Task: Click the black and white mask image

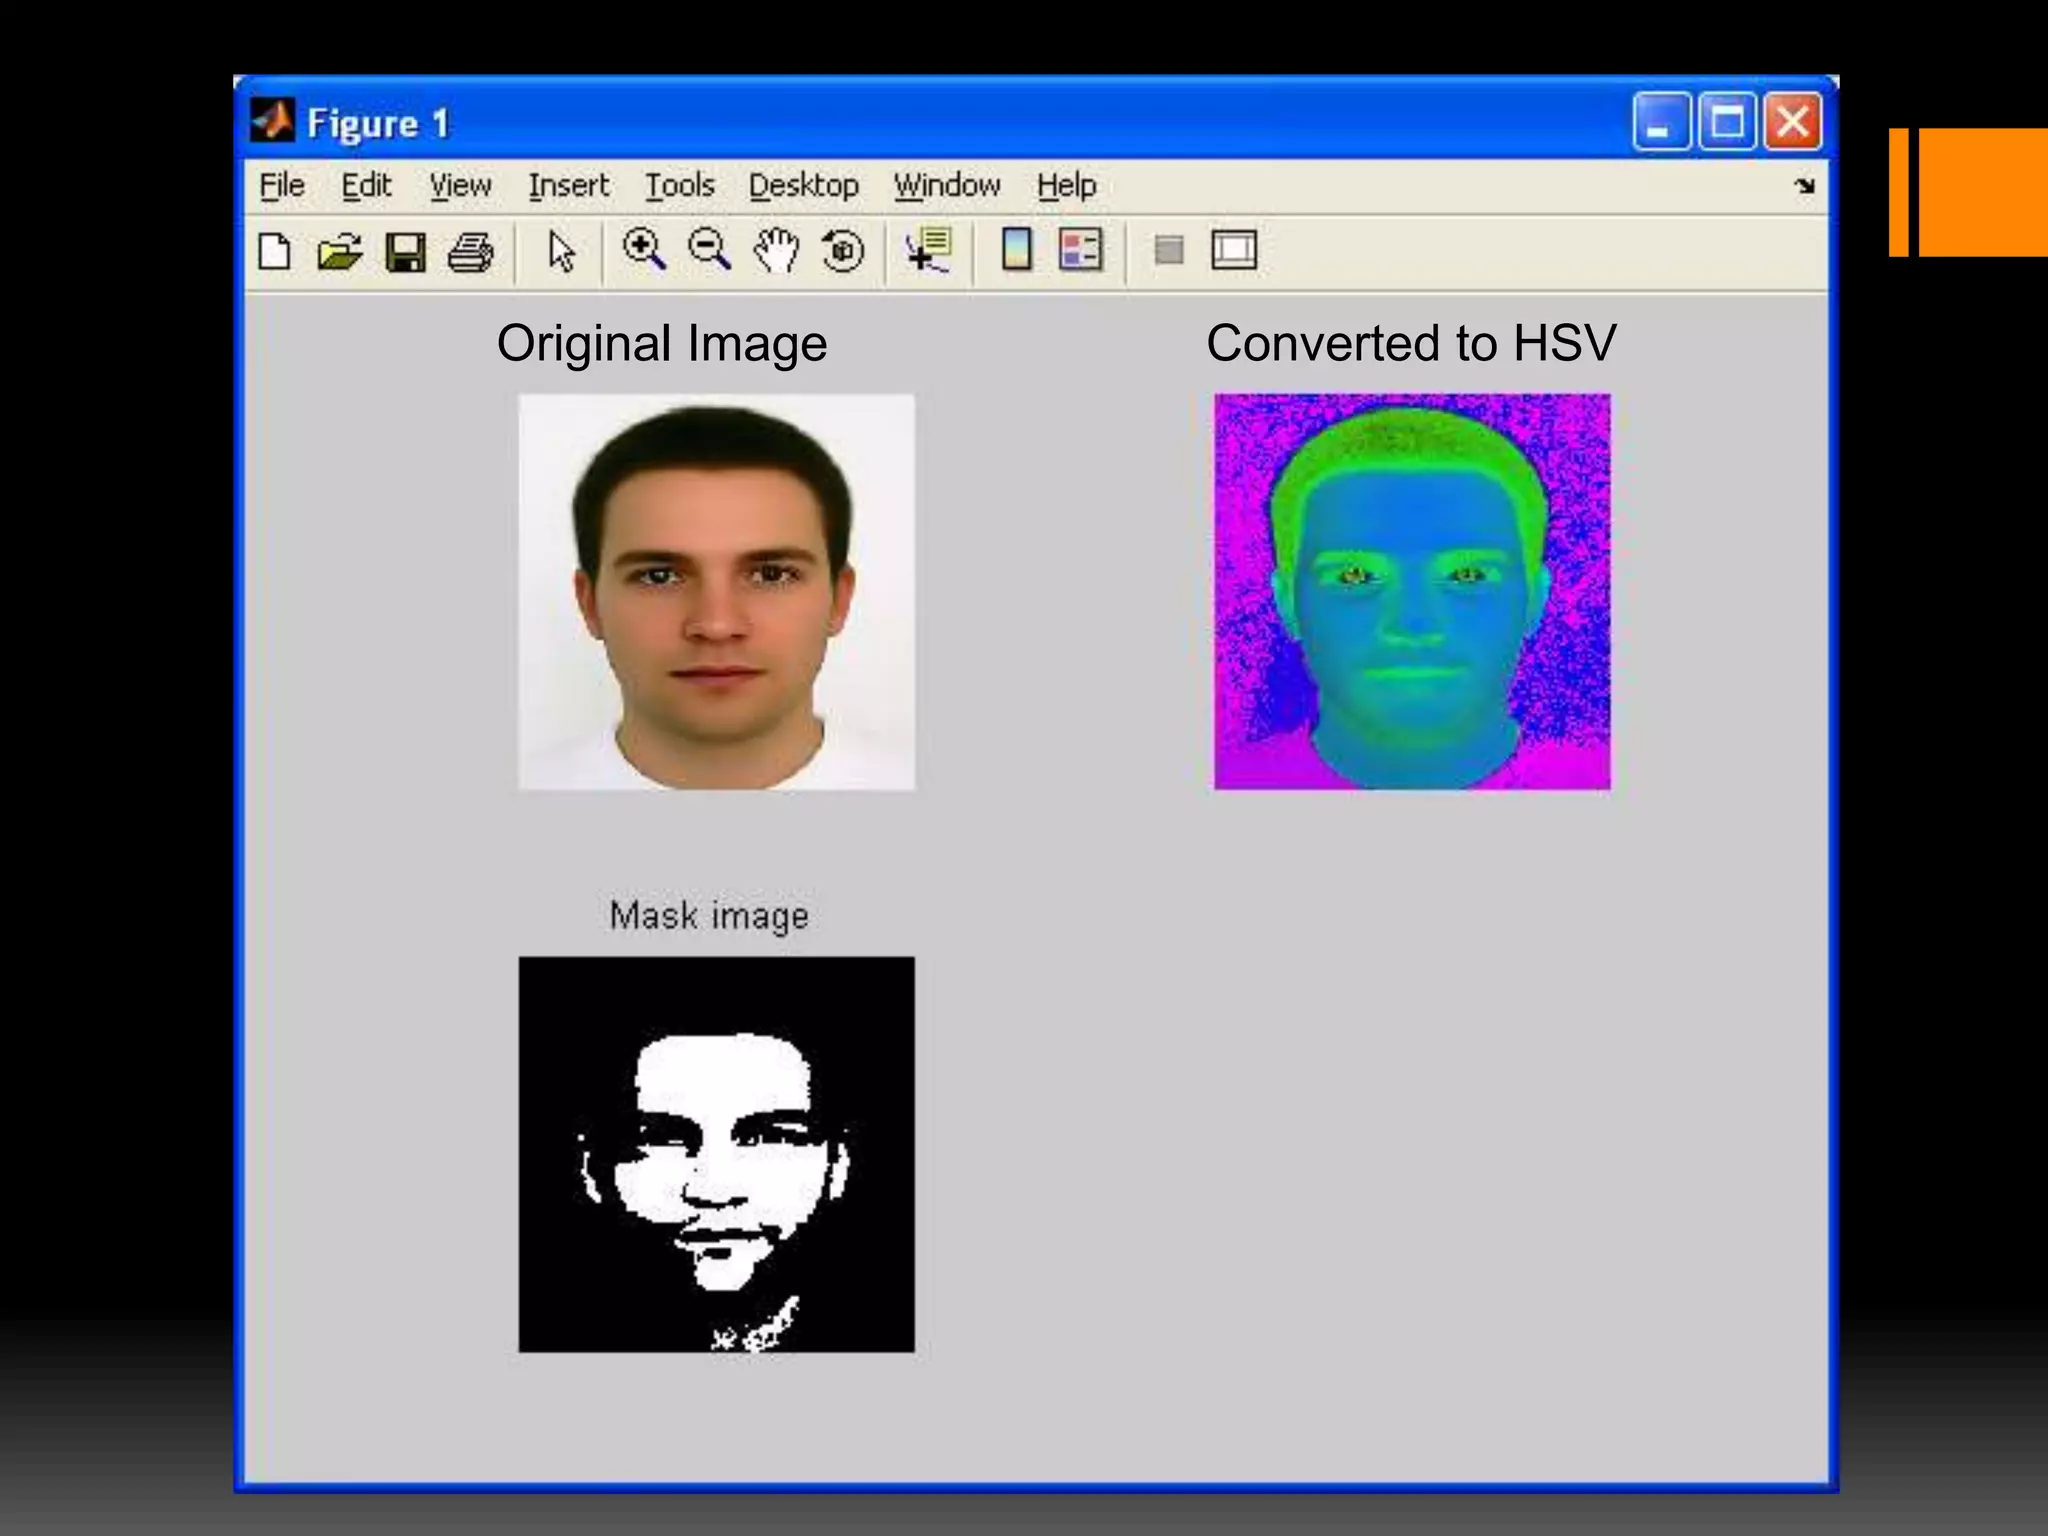Action: [x=716, y=1155]
